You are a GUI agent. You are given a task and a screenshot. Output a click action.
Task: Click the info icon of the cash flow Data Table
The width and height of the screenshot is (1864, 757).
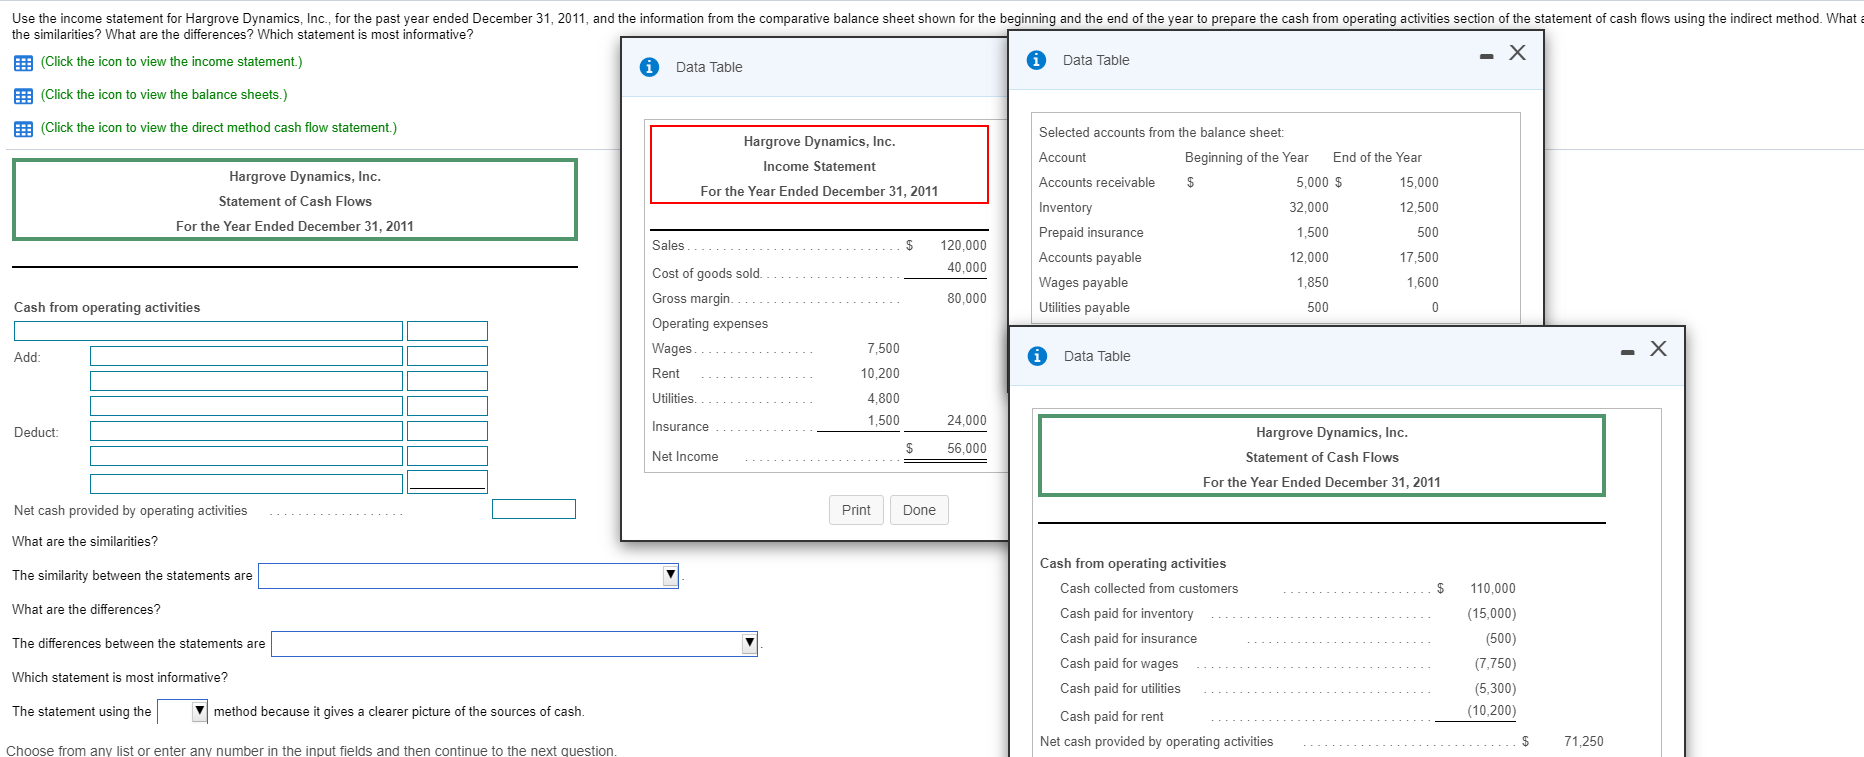(1037, 356)
